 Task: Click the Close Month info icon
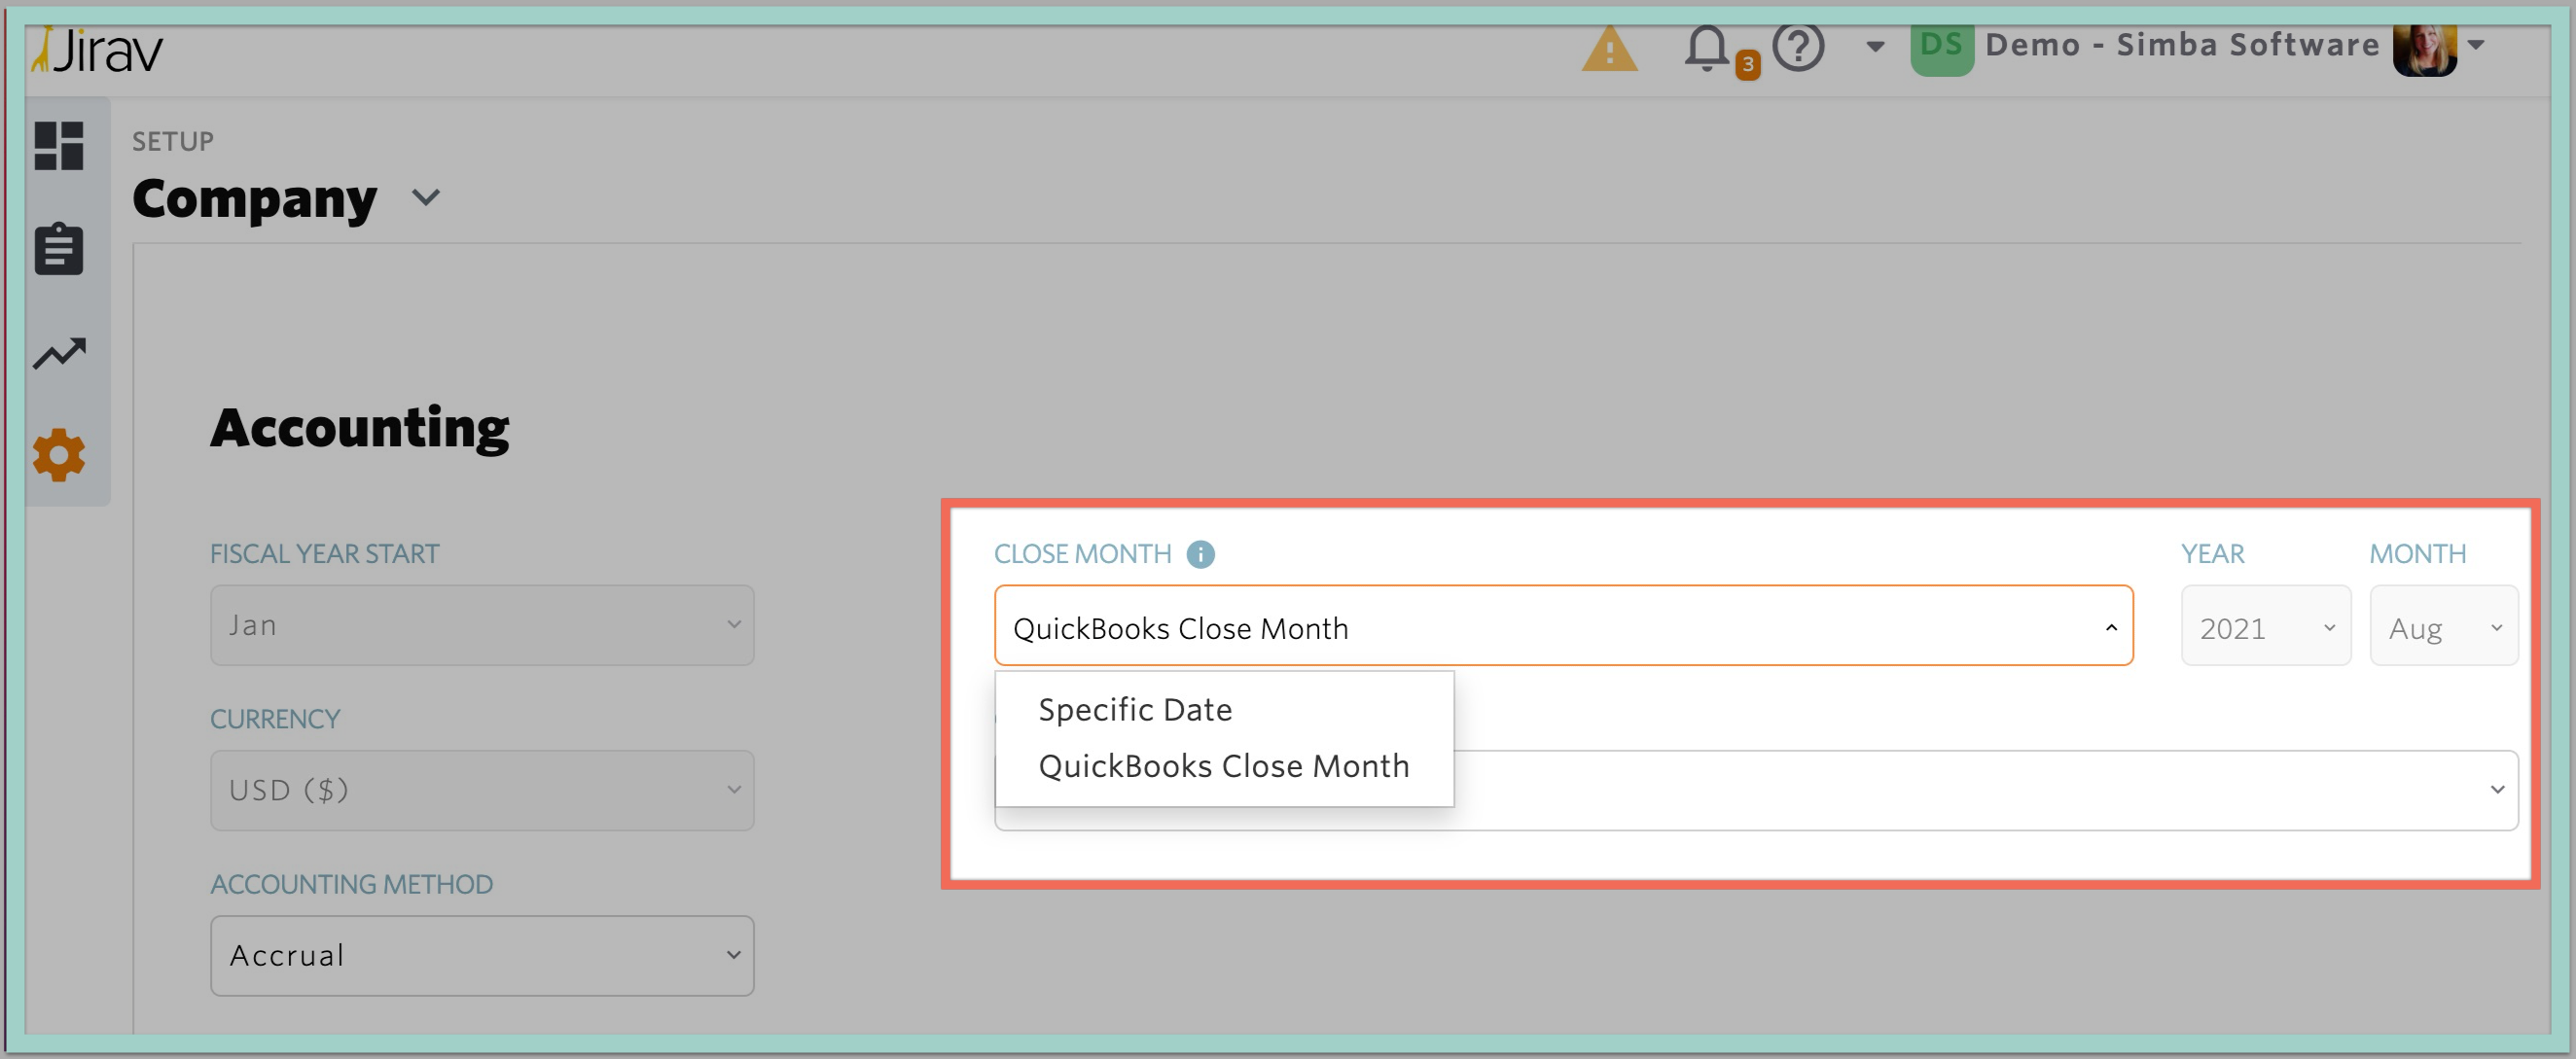coord(1200,554)
